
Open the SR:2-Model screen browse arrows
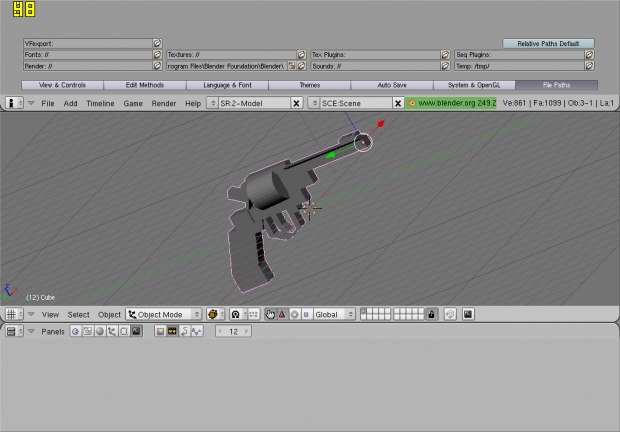coord(213,103)
